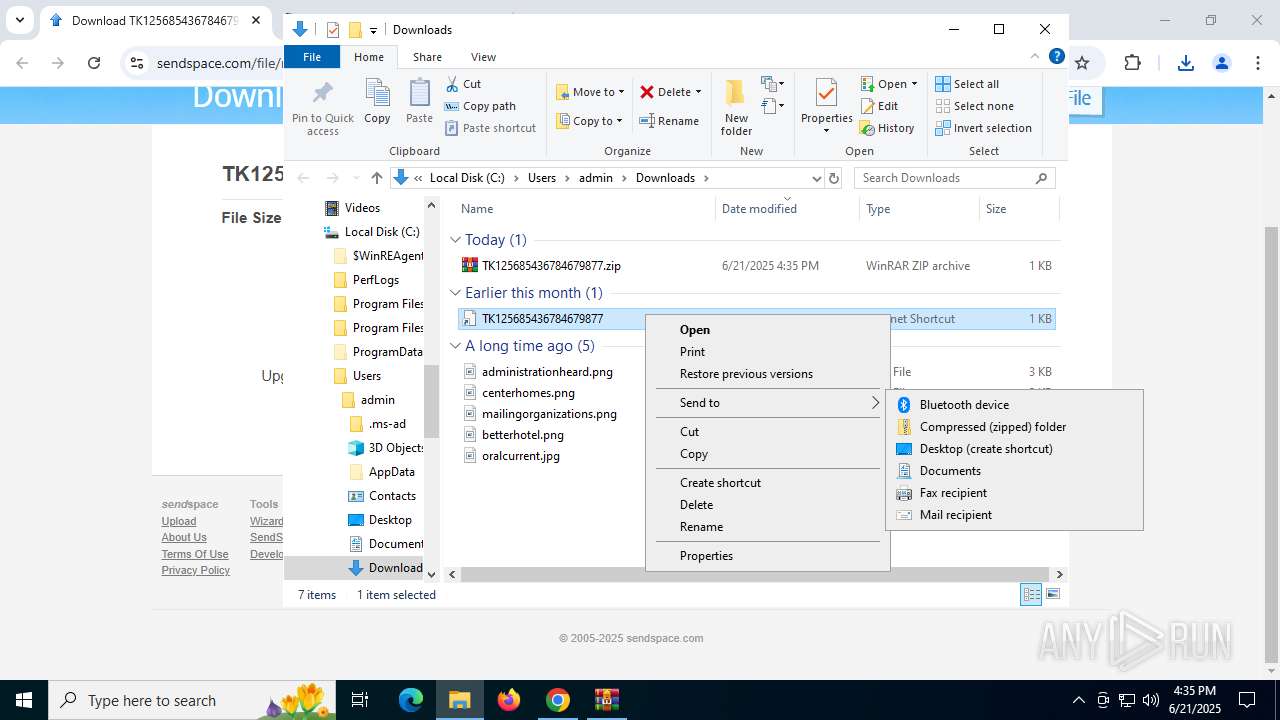This screenshot has width=1280, height=720.
Task: Click Select none in ribbon
Action: tap(974, 106)
